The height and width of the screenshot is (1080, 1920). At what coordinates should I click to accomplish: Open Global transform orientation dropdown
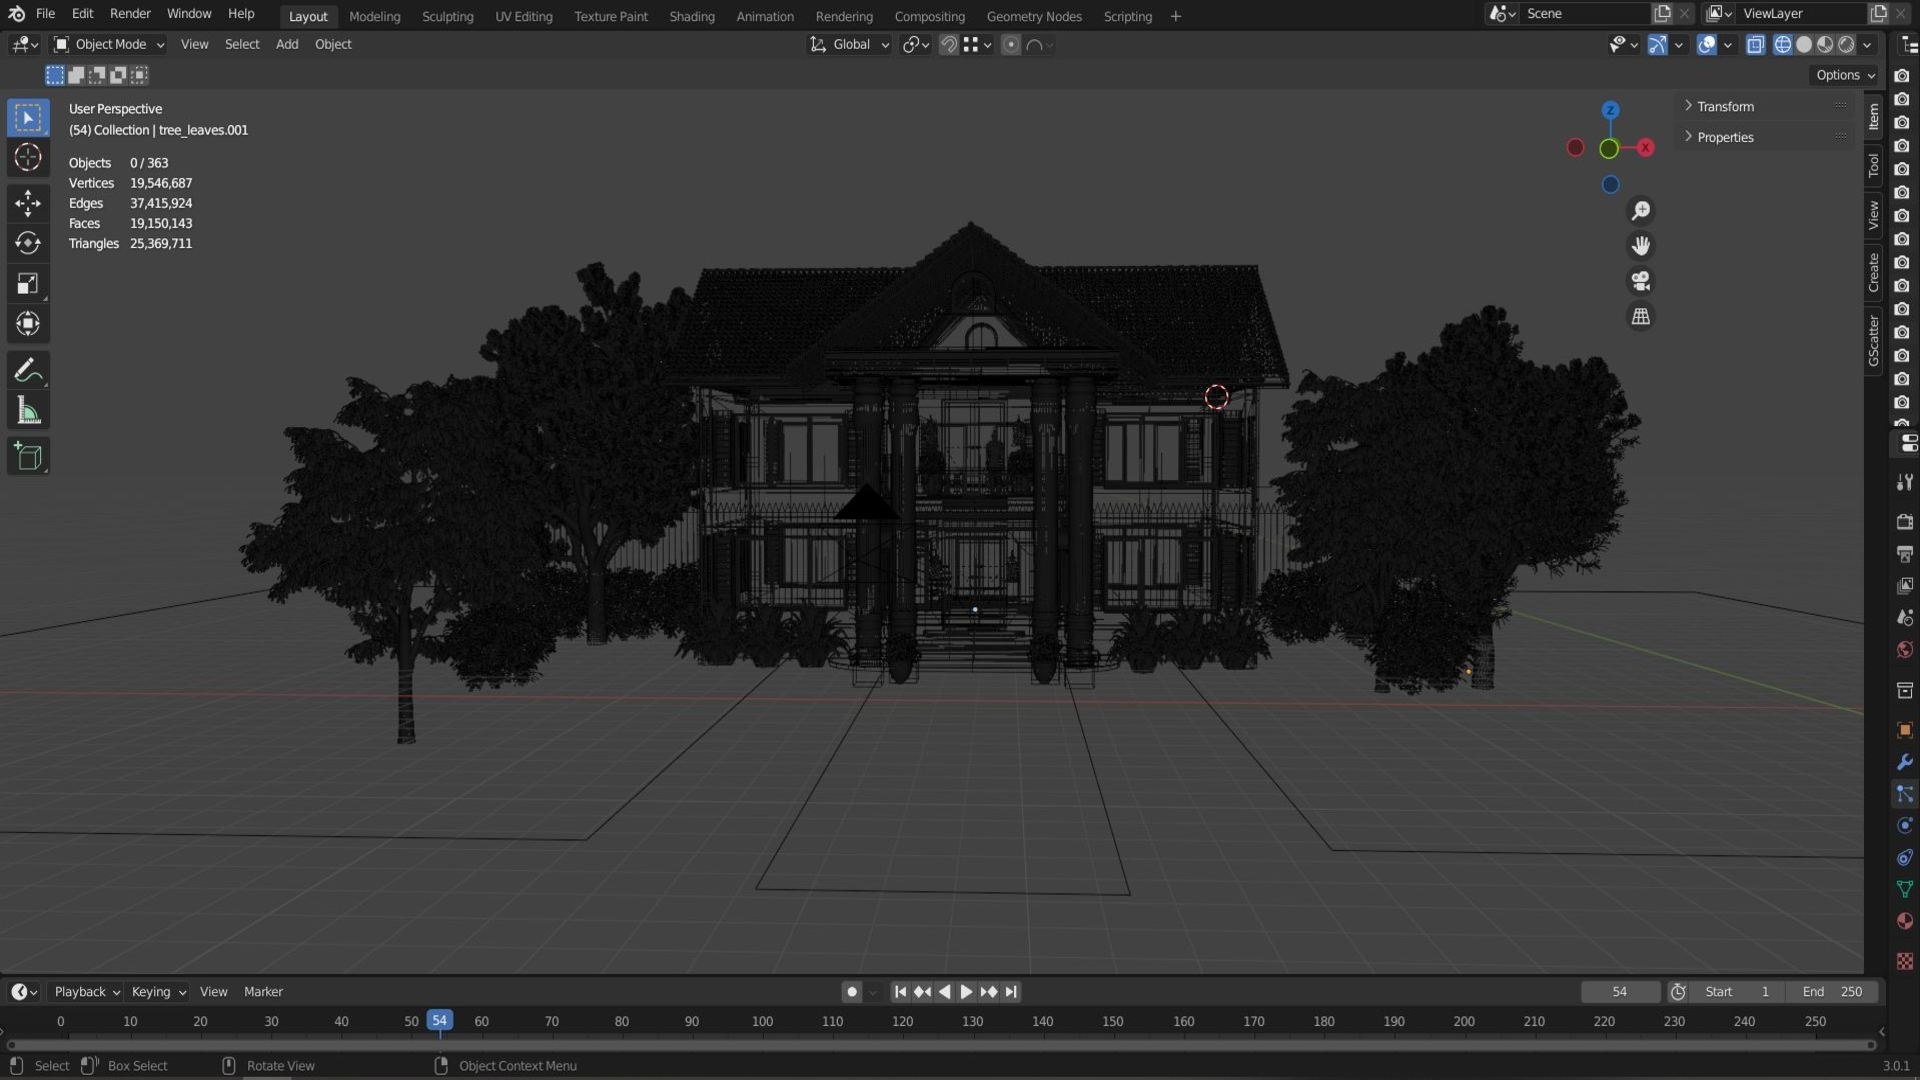pos(850,44)
